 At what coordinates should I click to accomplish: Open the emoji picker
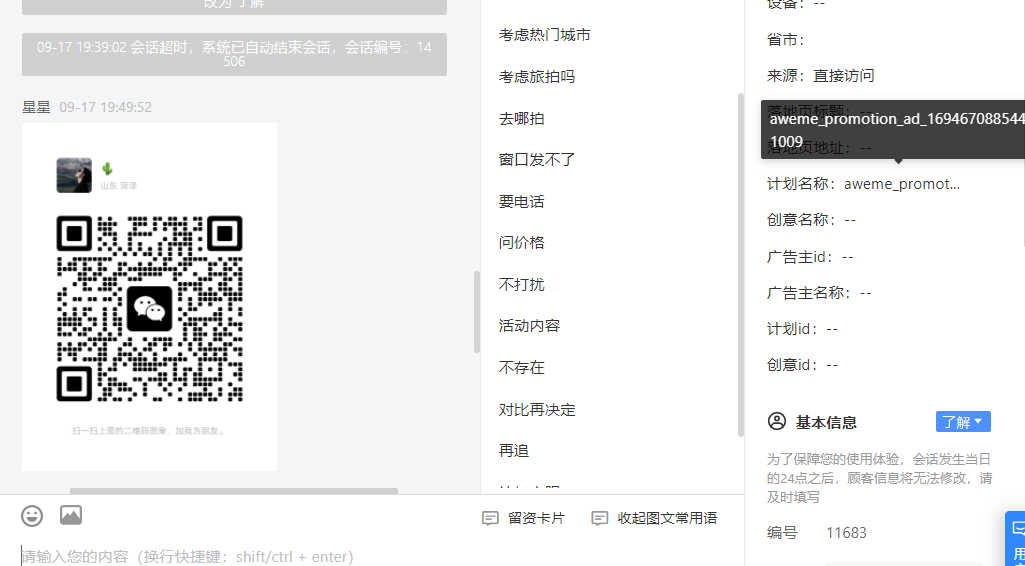tap(32, 516)
